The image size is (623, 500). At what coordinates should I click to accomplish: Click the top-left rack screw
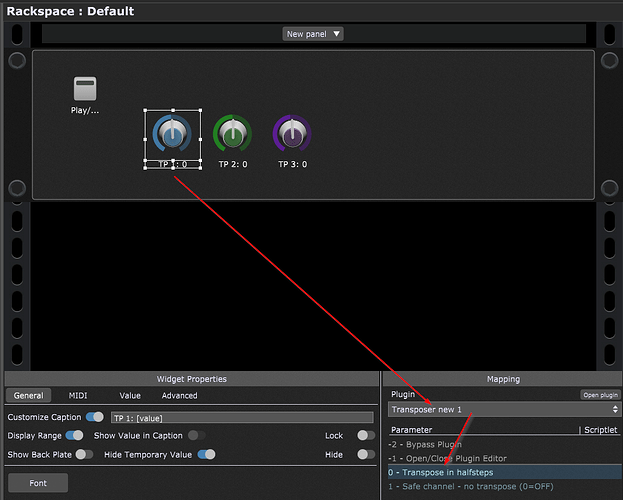(17, 61)
